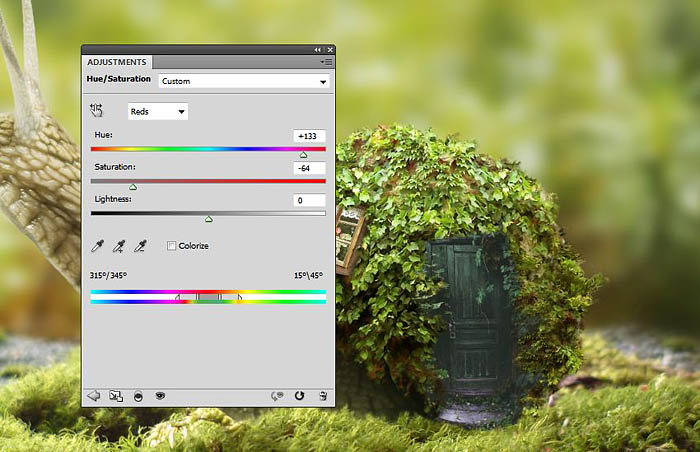The height and width of the screenshot is (452, 700).
Task: Switch panel to expanded view icon
Action: coord(116,396)
